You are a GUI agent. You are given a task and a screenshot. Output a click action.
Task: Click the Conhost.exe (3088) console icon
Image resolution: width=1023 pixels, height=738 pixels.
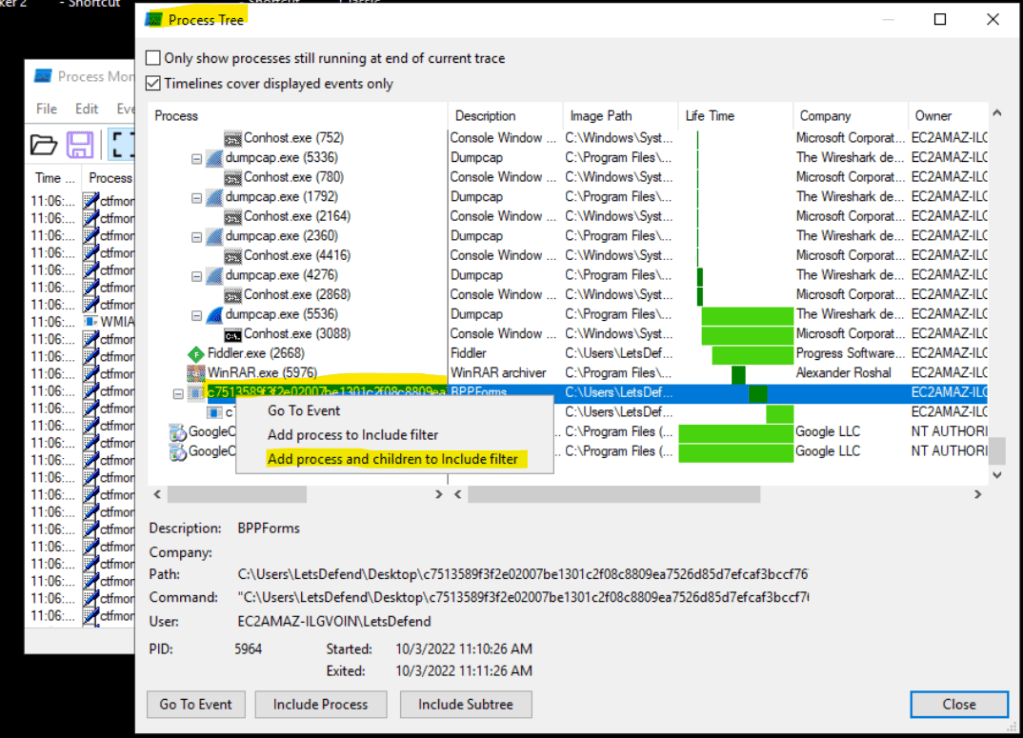(233, 334)
